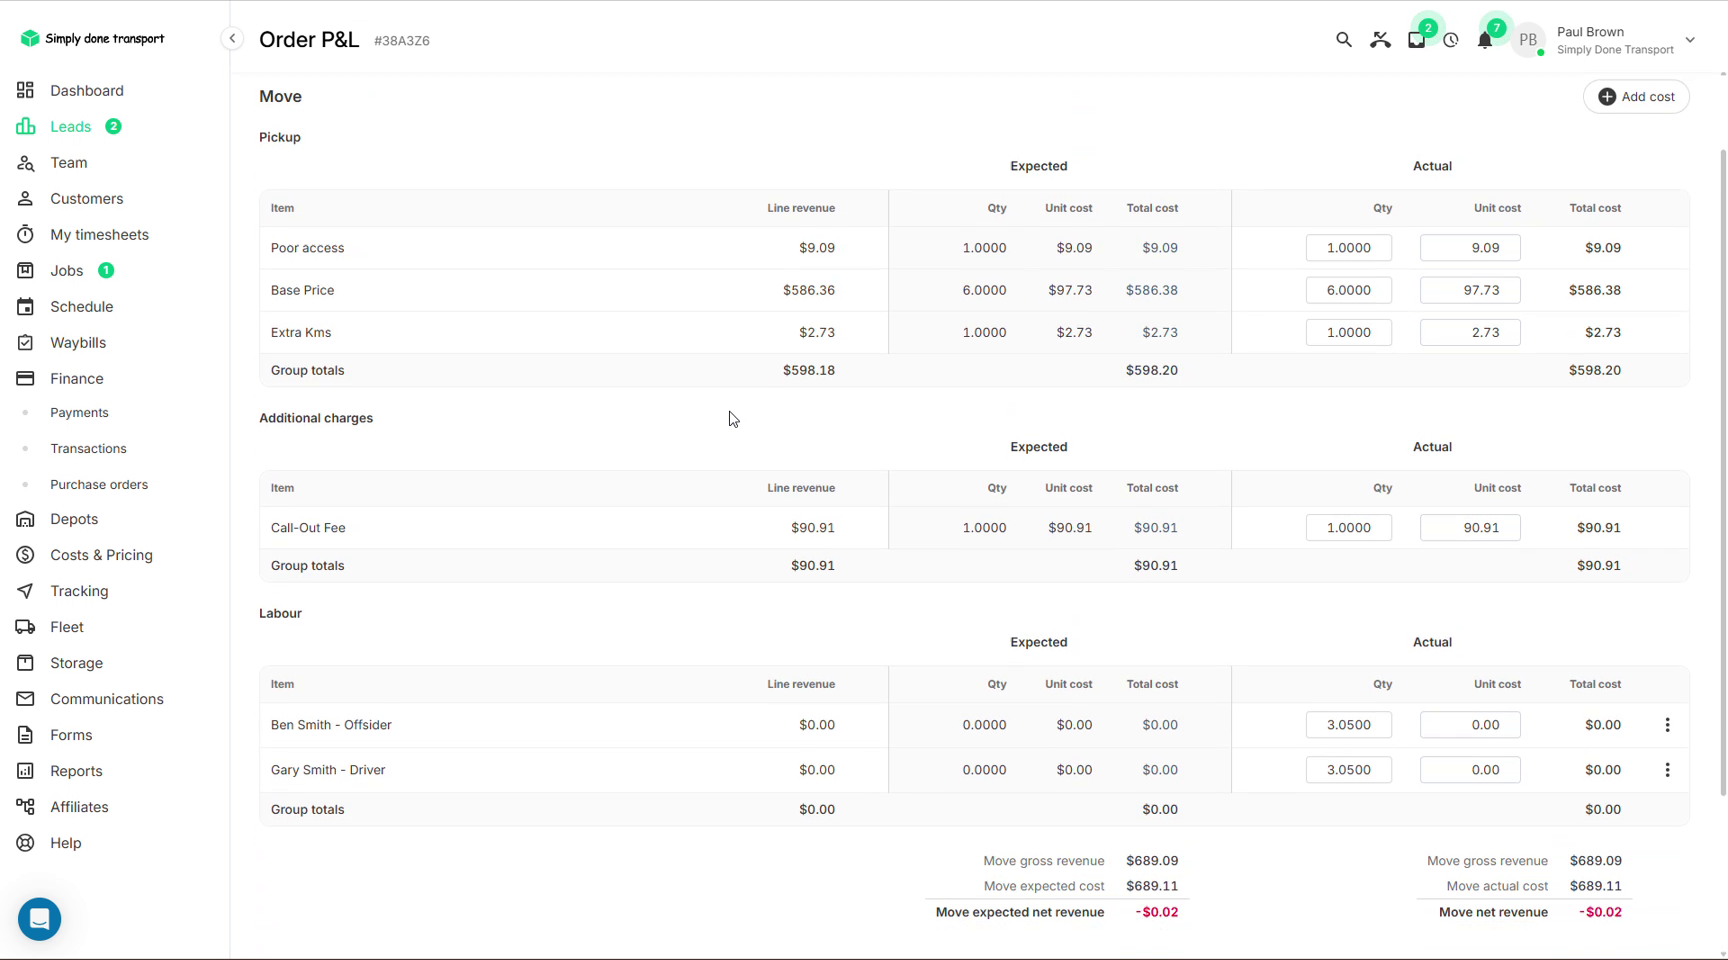
Task: Open the Schedule page
Action: click(x=82, y=306)
